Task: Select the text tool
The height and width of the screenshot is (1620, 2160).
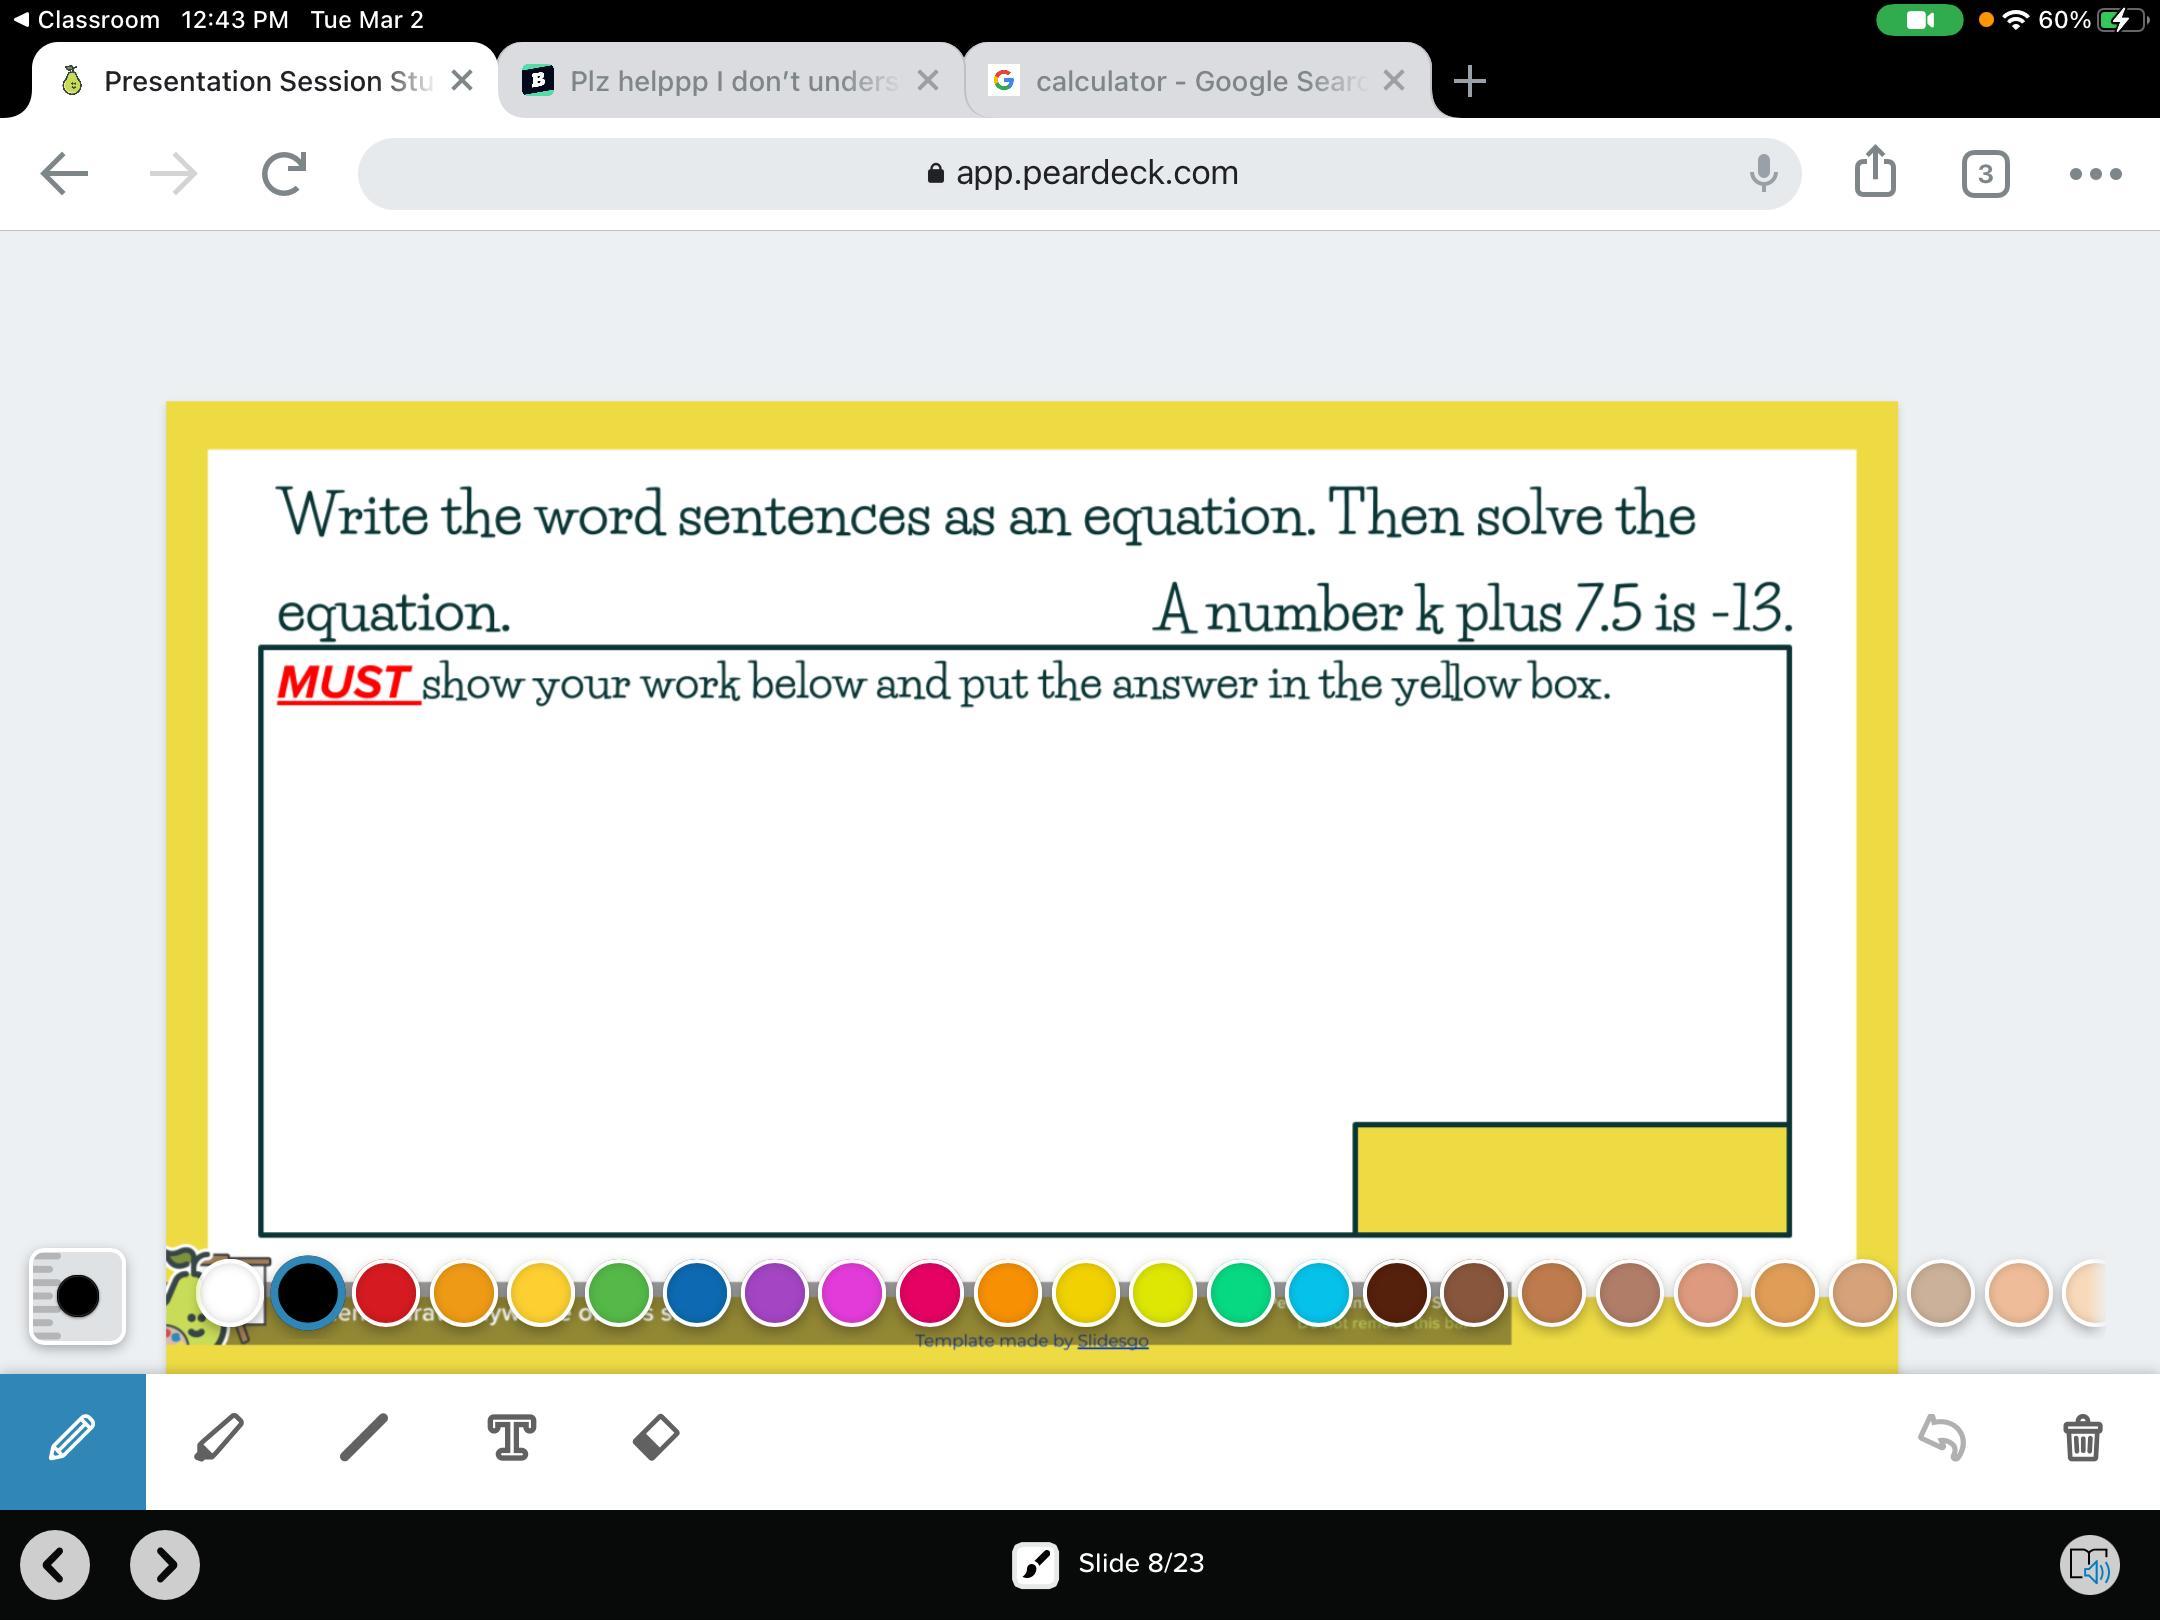Action: [x=511, y=1438]
